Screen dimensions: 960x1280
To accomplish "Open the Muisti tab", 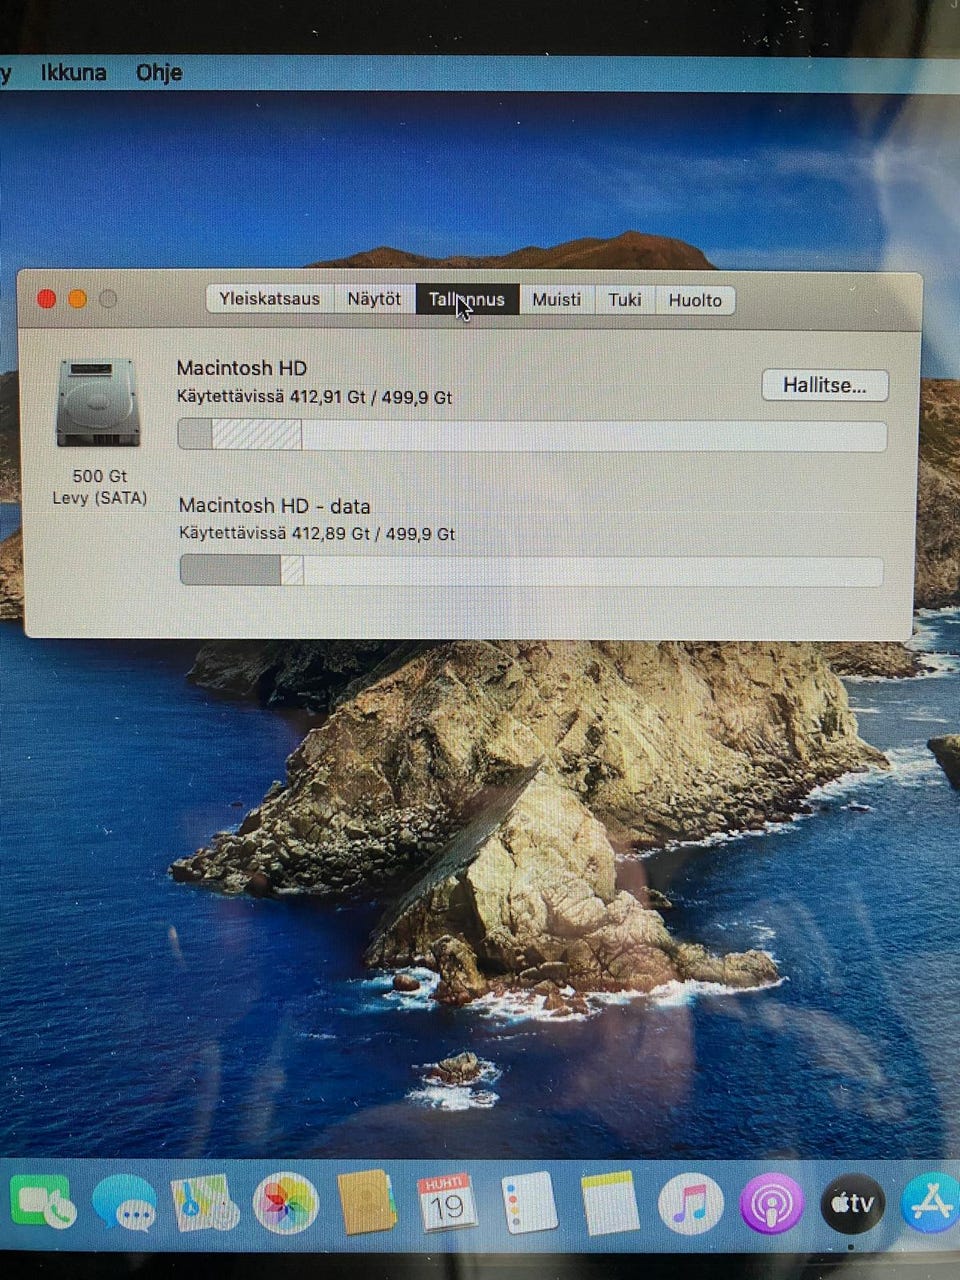I will [x=556, y=300].
